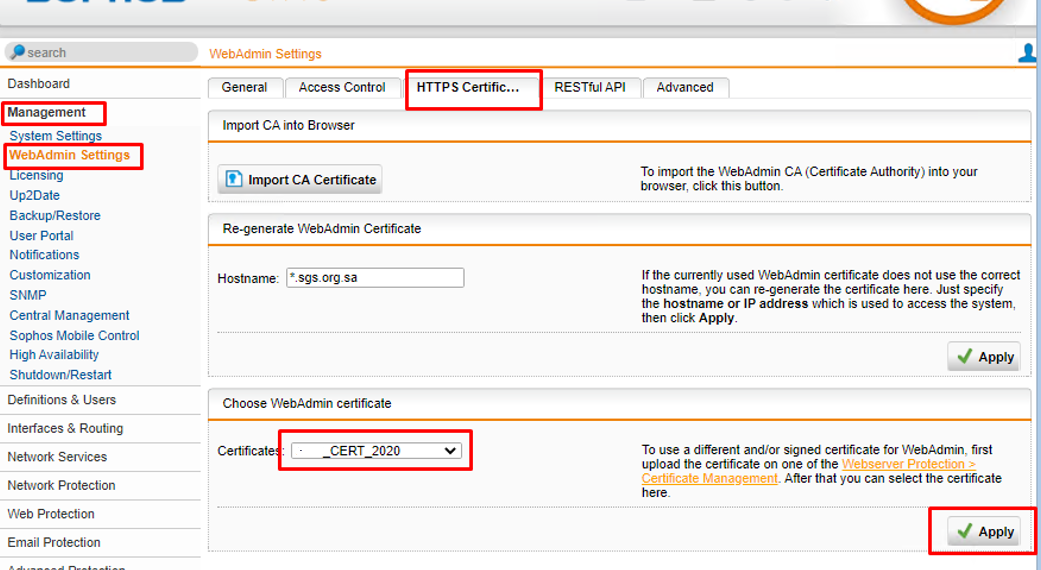Click the Hostname input field
Viewport: 1041px width, 570px height.
375,277
